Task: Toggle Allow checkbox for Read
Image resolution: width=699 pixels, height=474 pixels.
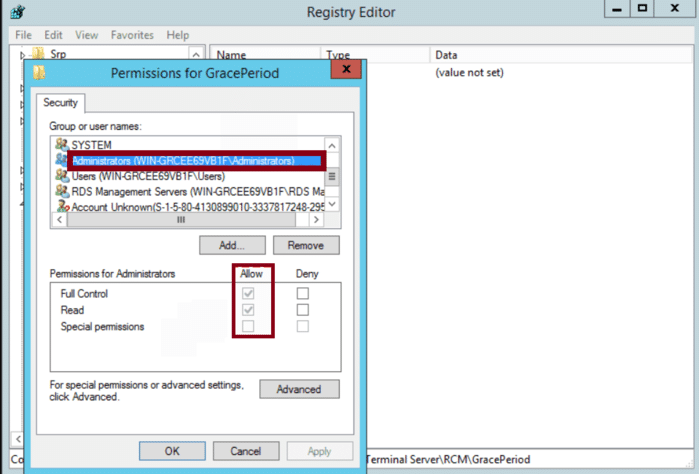Action: (x=248, y=309)
